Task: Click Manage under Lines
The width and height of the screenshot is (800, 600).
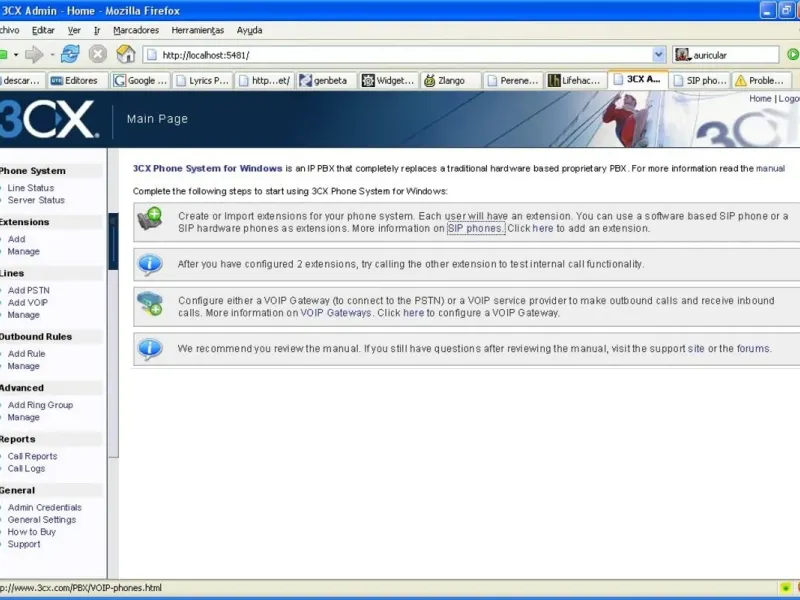Action: point(23,315)
